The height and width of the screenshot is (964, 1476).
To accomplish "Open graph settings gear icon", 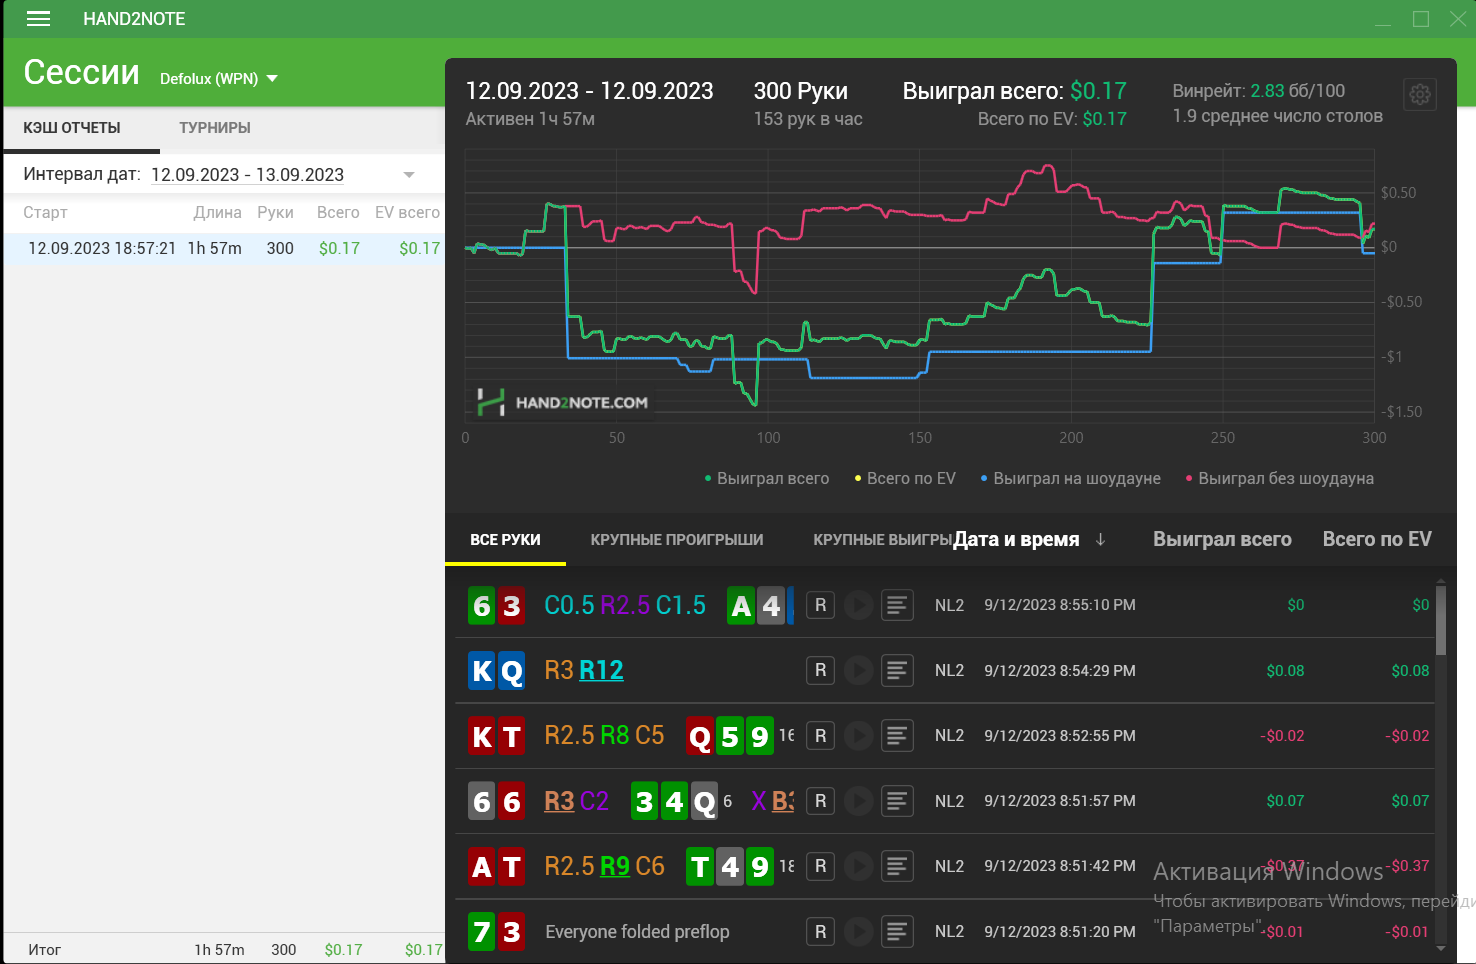I will (x=1420, y=95).
